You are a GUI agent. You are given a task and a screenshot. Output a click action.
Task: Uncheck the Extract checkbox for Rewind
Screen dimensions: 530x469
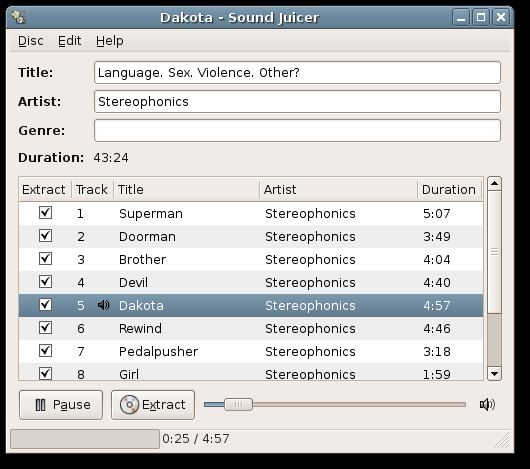(45, 328)
